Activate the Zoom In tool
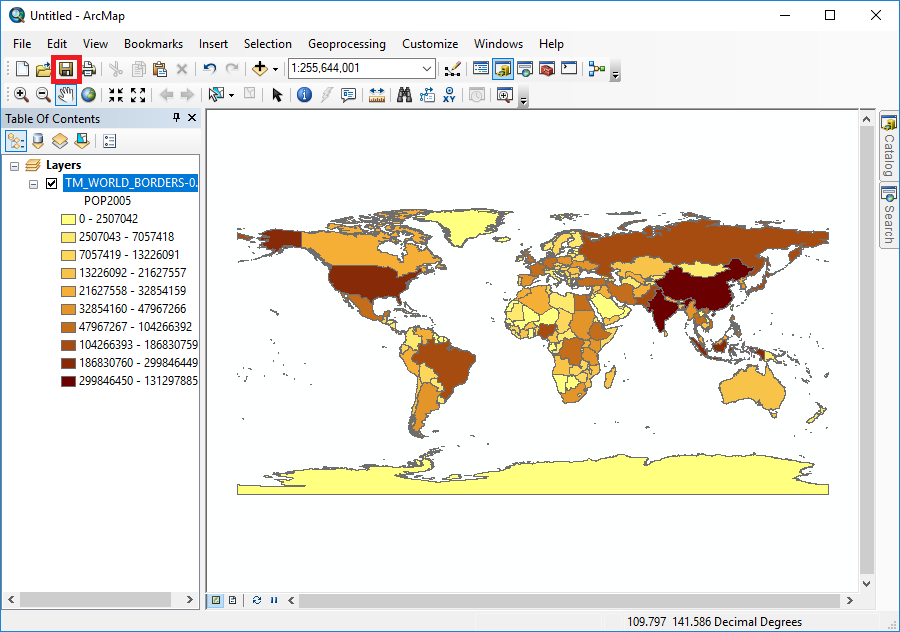900x632 pixels. tap(21, 94)
